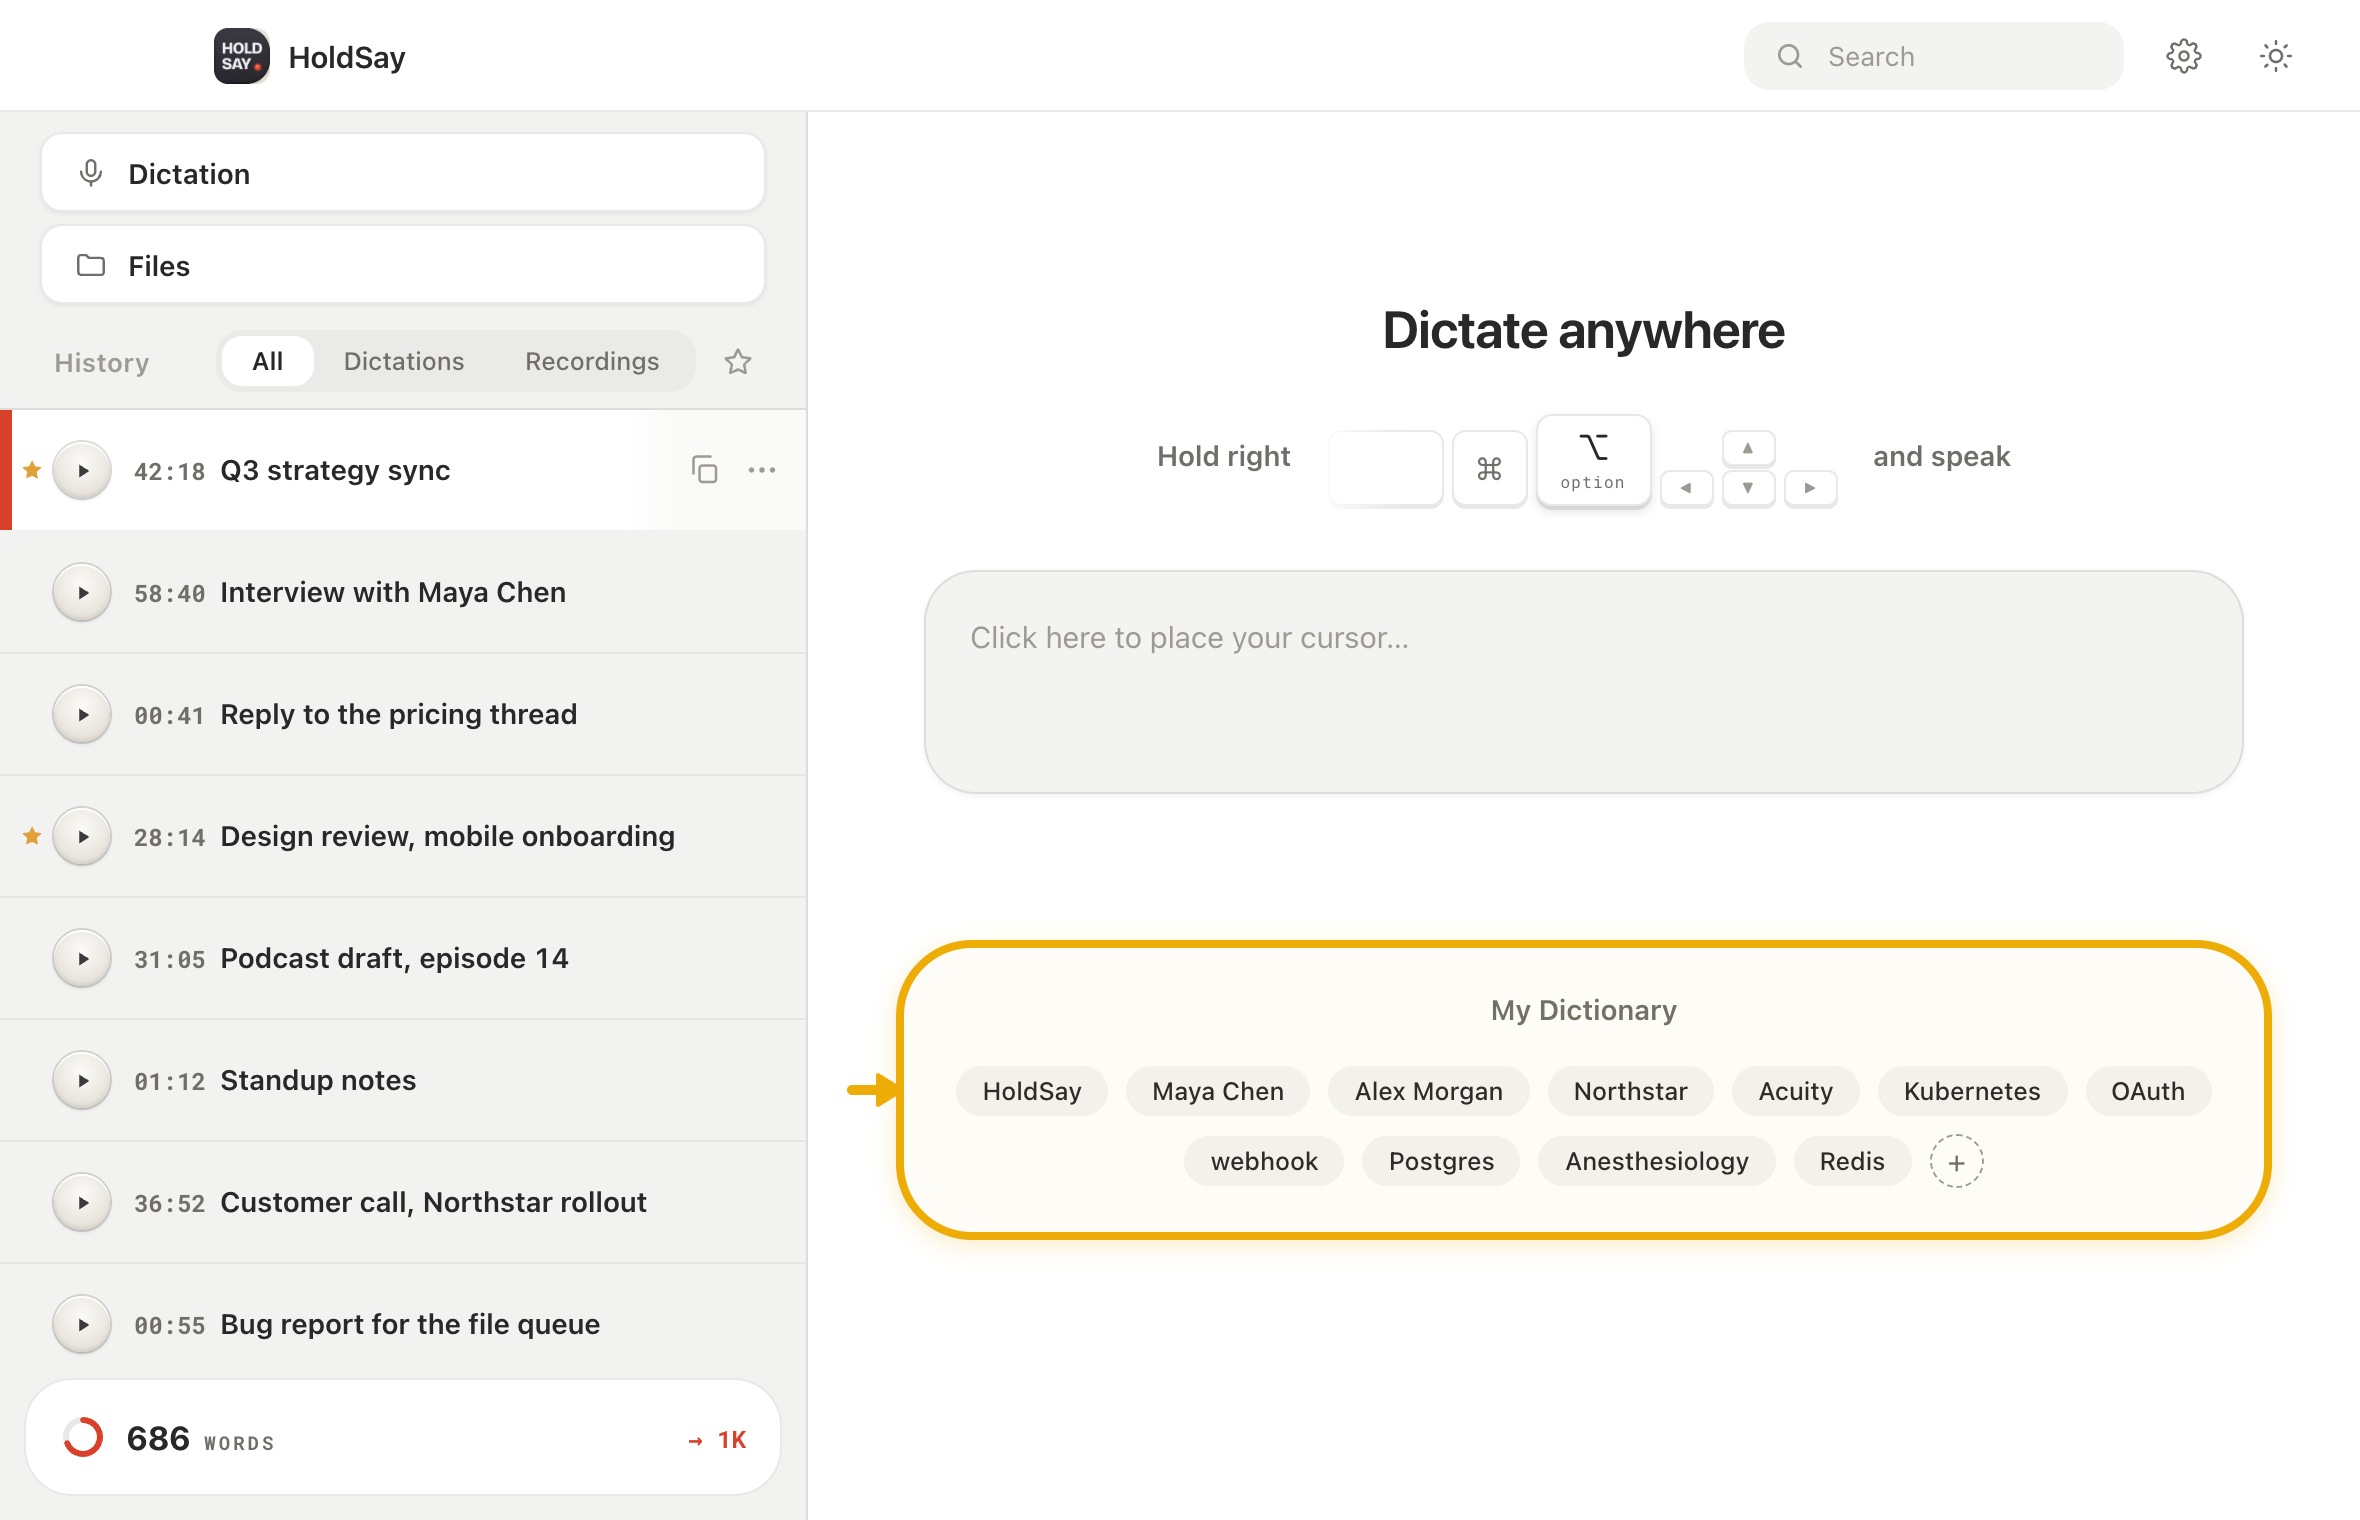Open more options for Q3 strategy sync
This screenshot has width=2360, height=1520.
(762, 469)
